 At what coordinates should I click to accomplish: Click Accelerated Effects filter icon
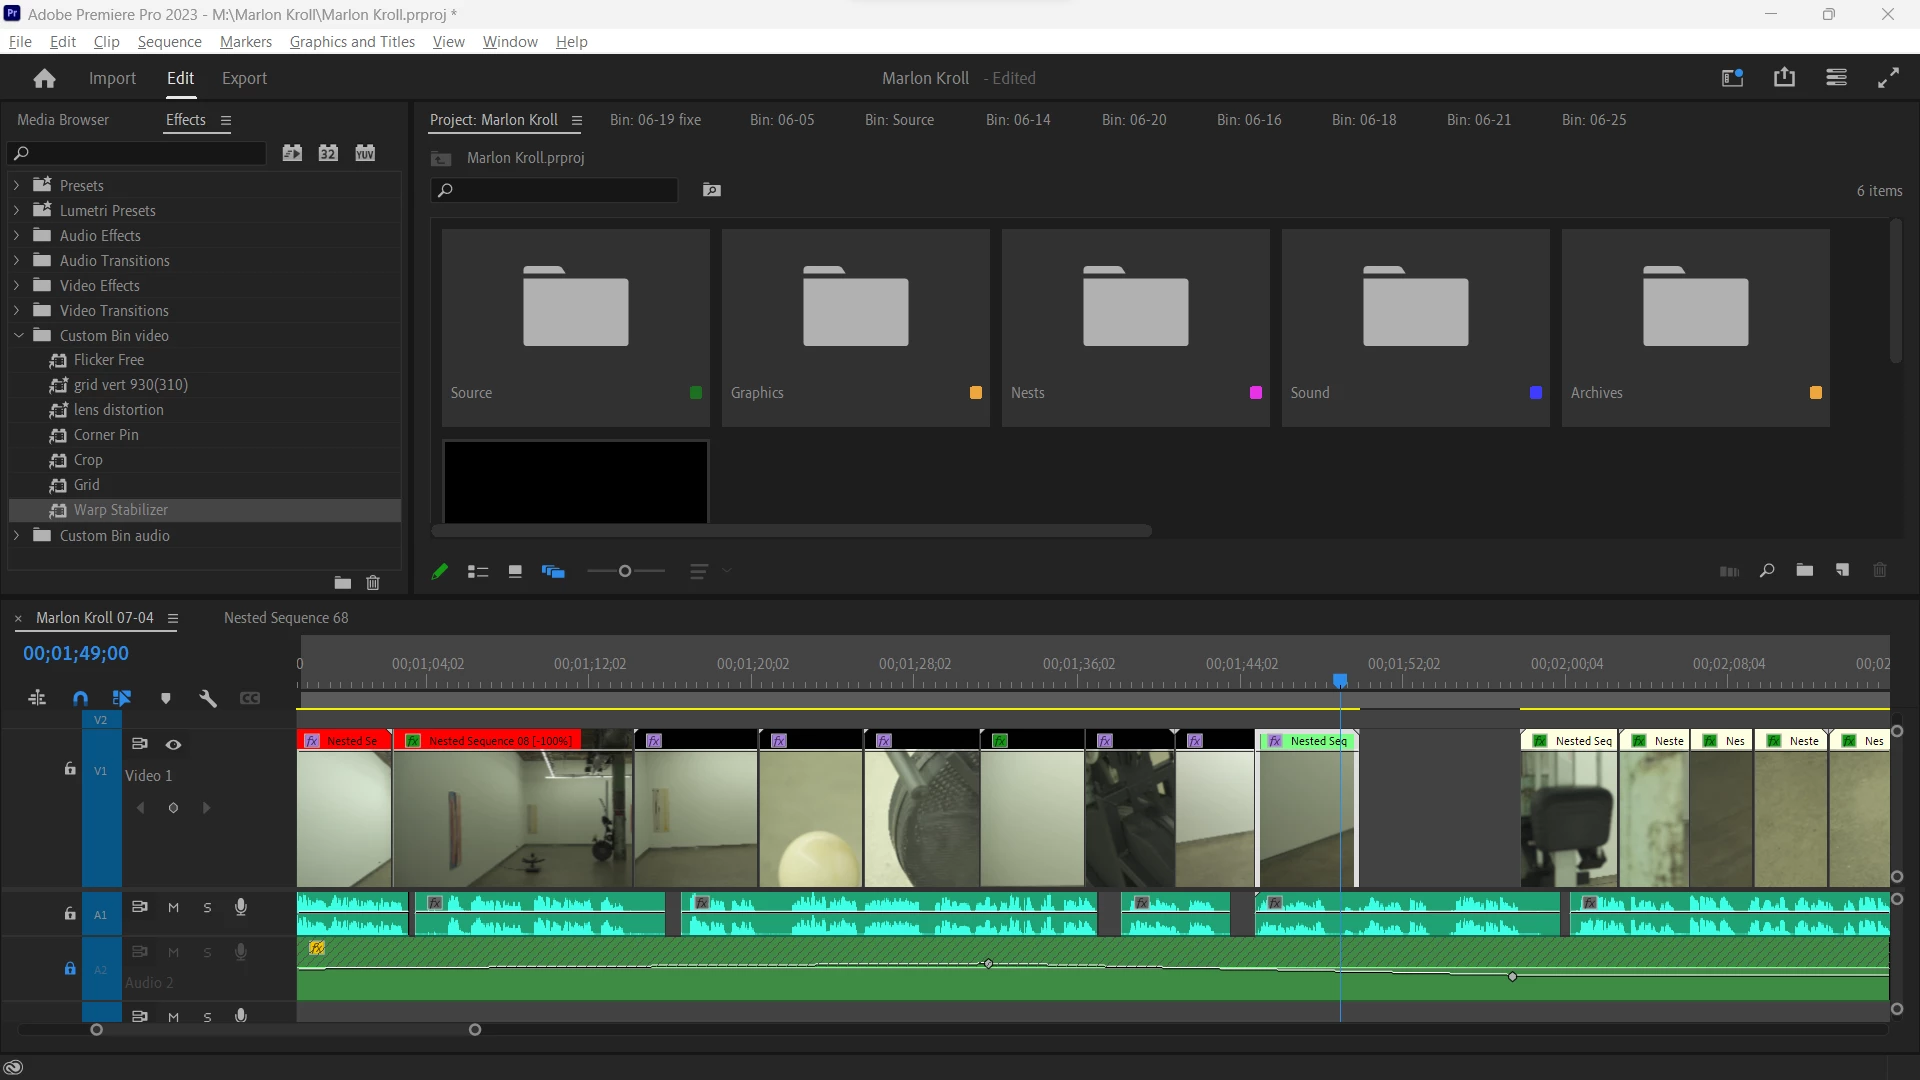(292, 153)
